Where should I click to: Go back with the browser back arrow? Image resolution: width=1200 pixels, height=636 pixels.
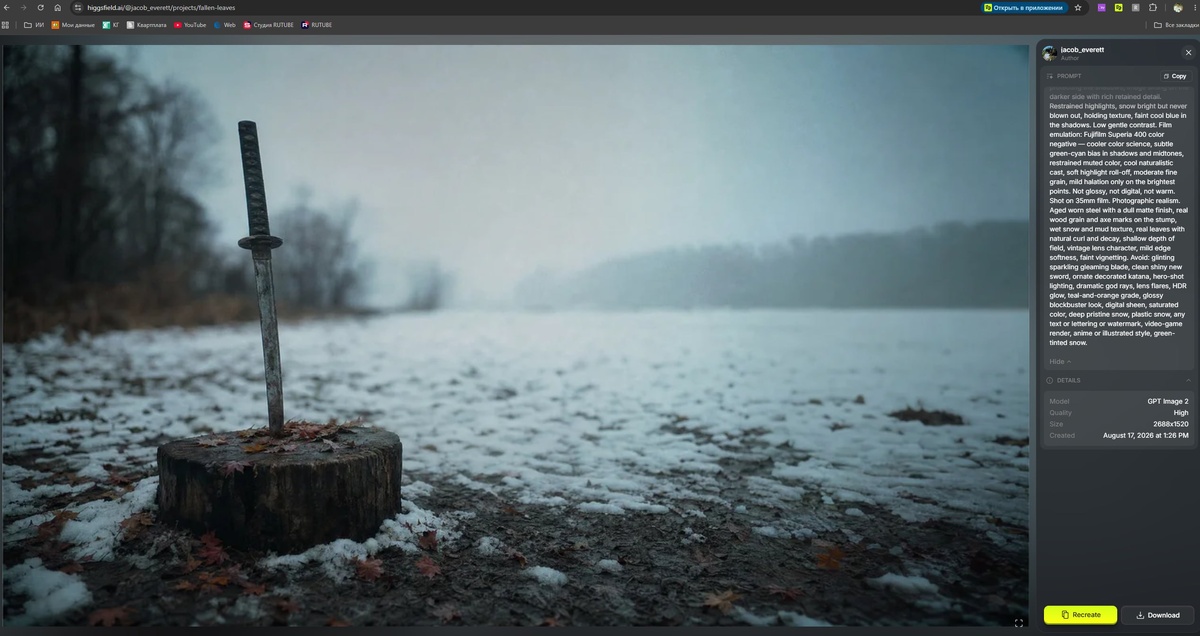pyautogui.click(x=7, y=7)
